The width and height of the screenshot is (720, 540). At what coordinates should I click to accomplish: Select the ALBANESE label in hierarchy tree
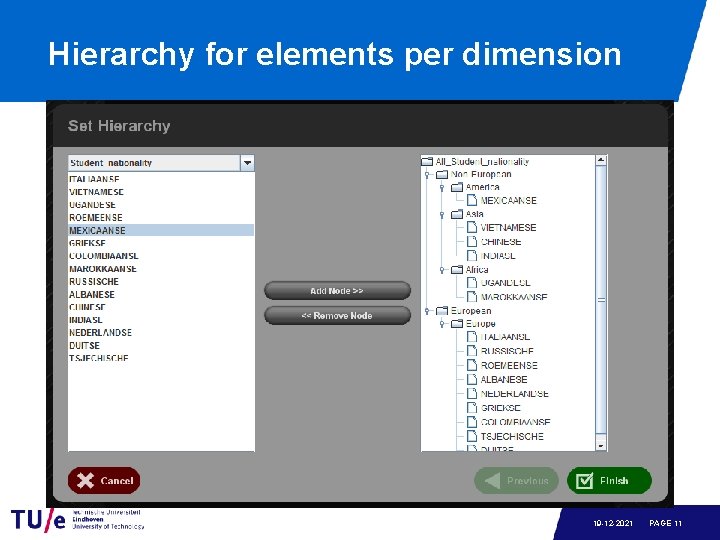pos(504,380)
